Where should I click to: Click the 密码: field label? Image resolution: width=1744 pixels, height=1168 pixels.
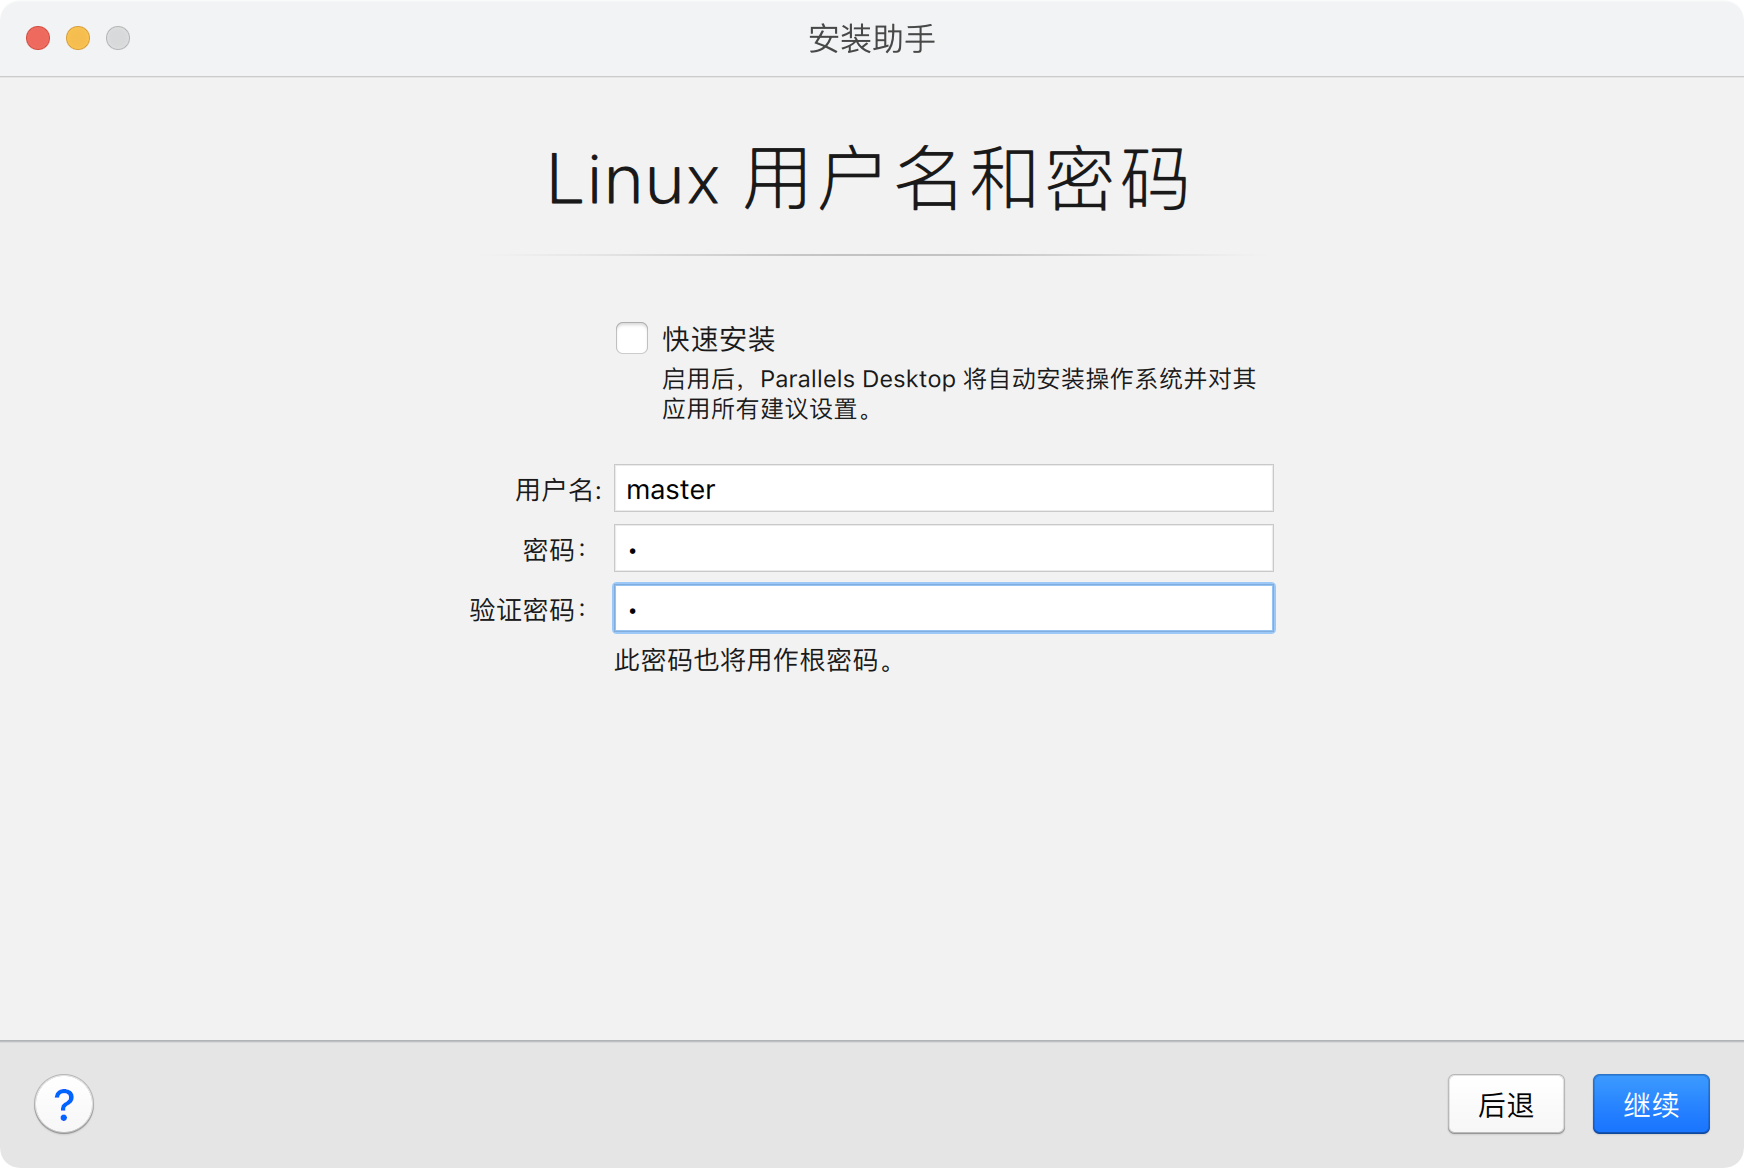(554, 549)
